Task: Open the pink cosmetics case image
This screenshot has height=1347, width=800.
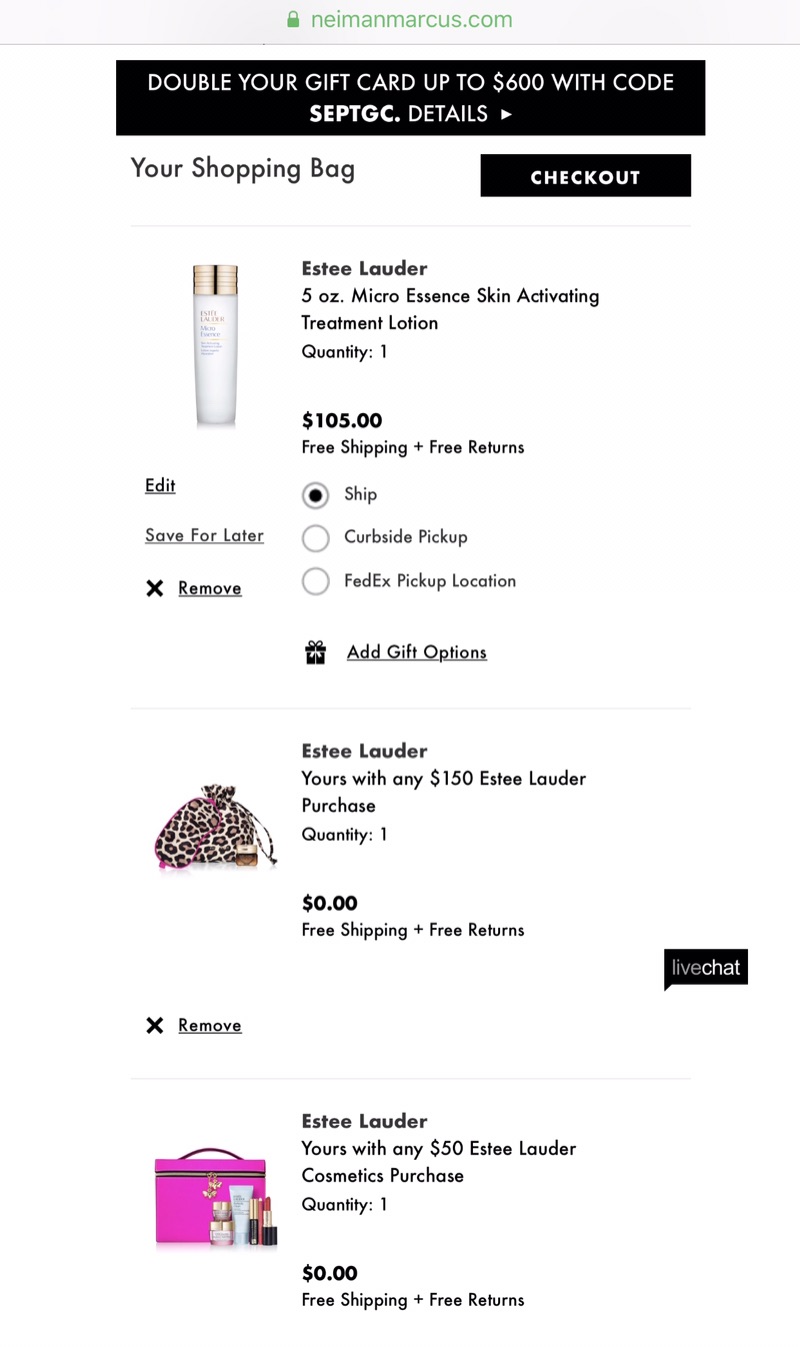Action: [215, 1197]
